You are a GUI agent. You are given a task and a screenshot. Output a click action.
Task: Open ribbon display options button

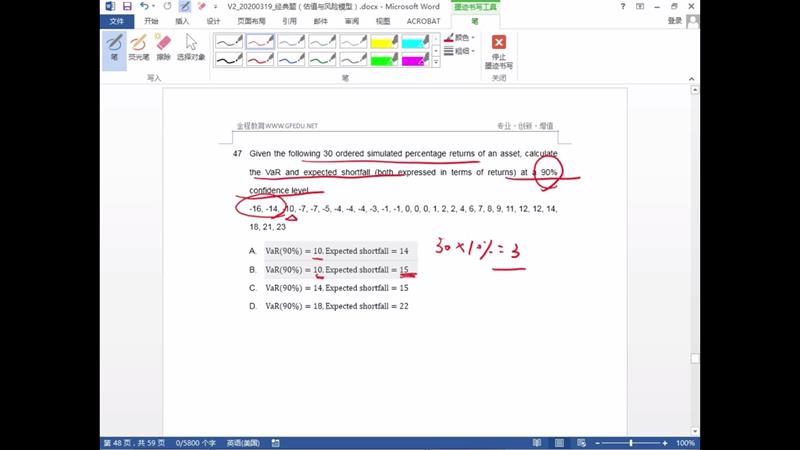(x=640, y=6)
